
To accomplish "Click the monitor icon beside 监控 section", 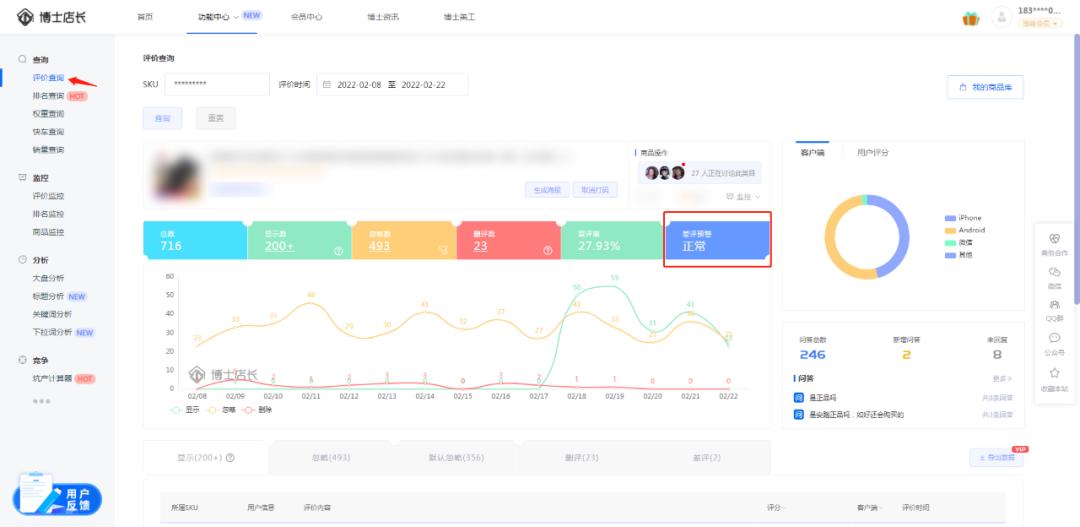I will click(22, 178).
